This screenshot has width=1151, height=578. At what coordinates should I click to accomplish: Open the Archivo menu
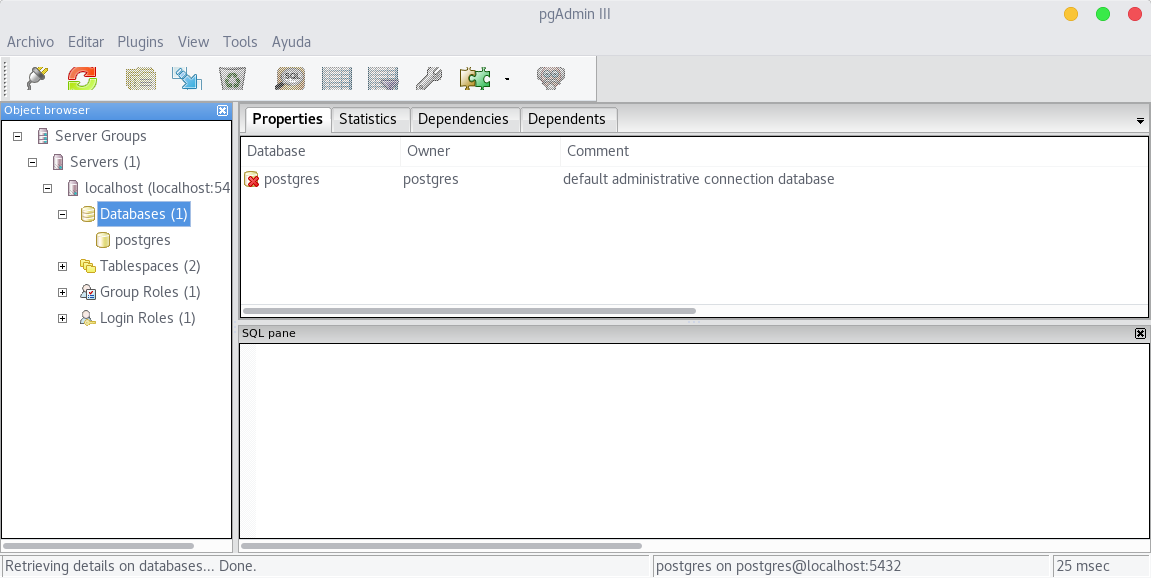31,42
